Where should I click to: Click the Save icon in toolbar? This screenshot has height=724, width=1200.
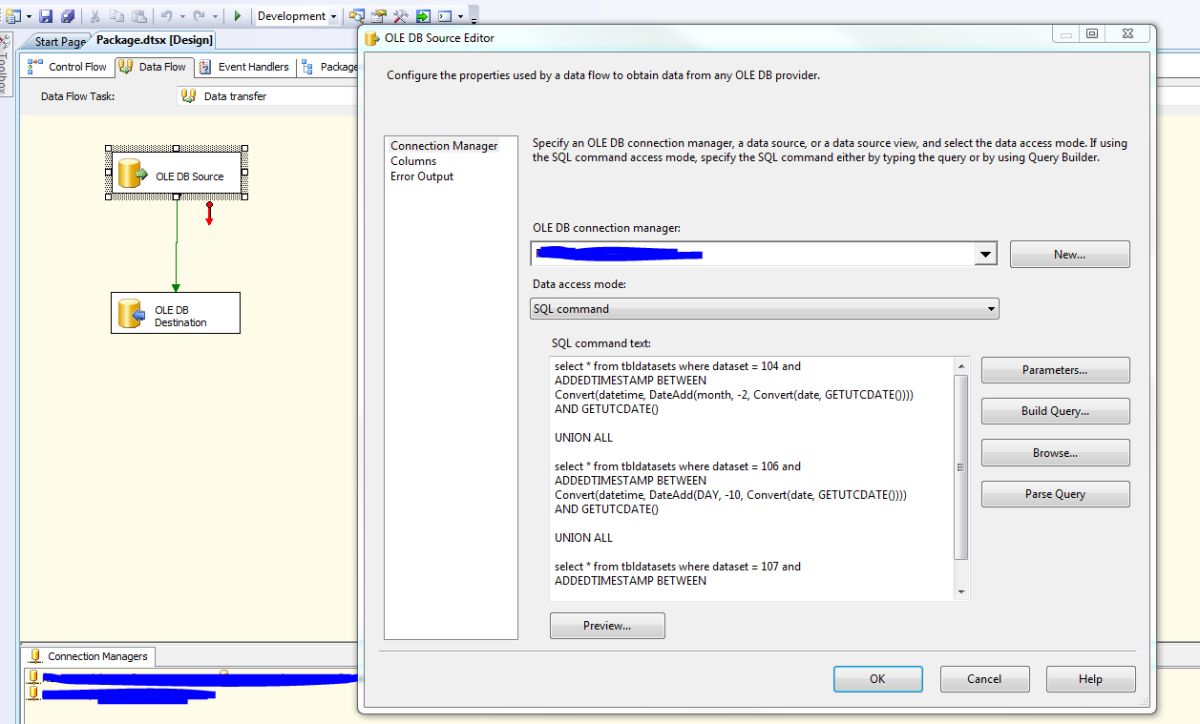pyautogui.click(x=46, y=16)
